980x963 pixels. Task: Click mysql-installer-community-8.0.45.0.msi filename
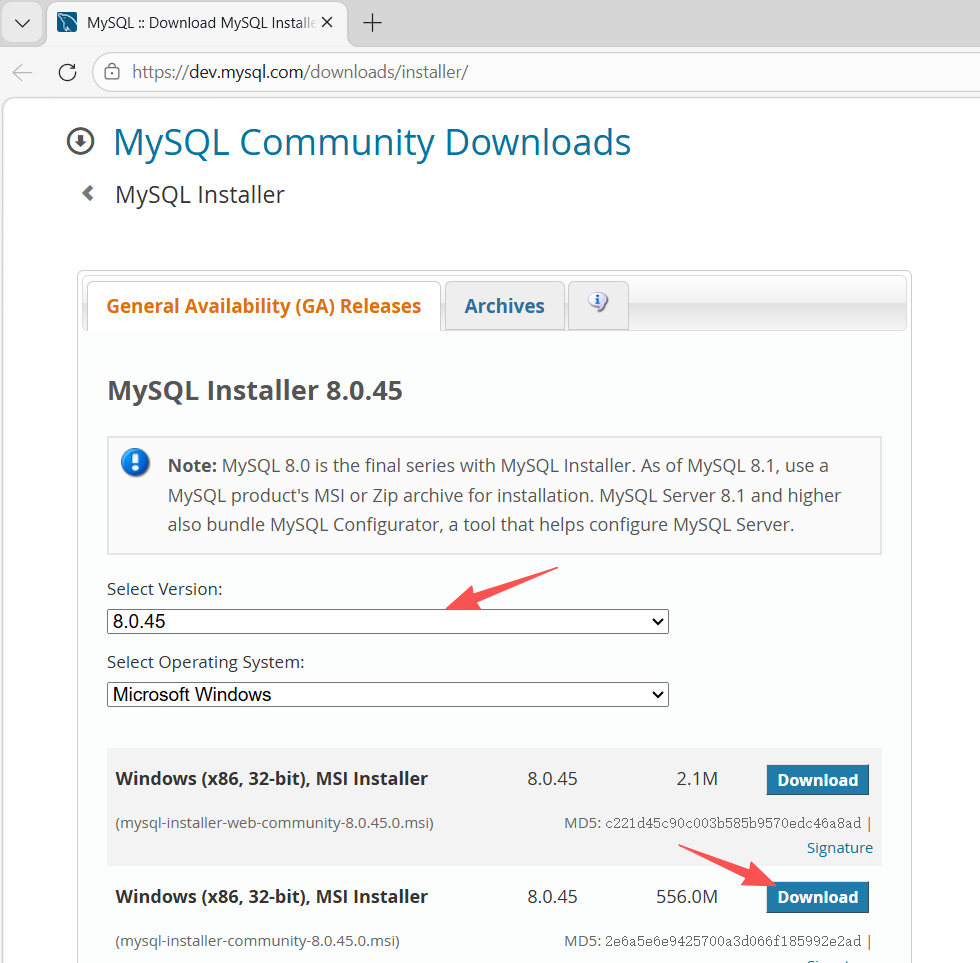(258, 941)
